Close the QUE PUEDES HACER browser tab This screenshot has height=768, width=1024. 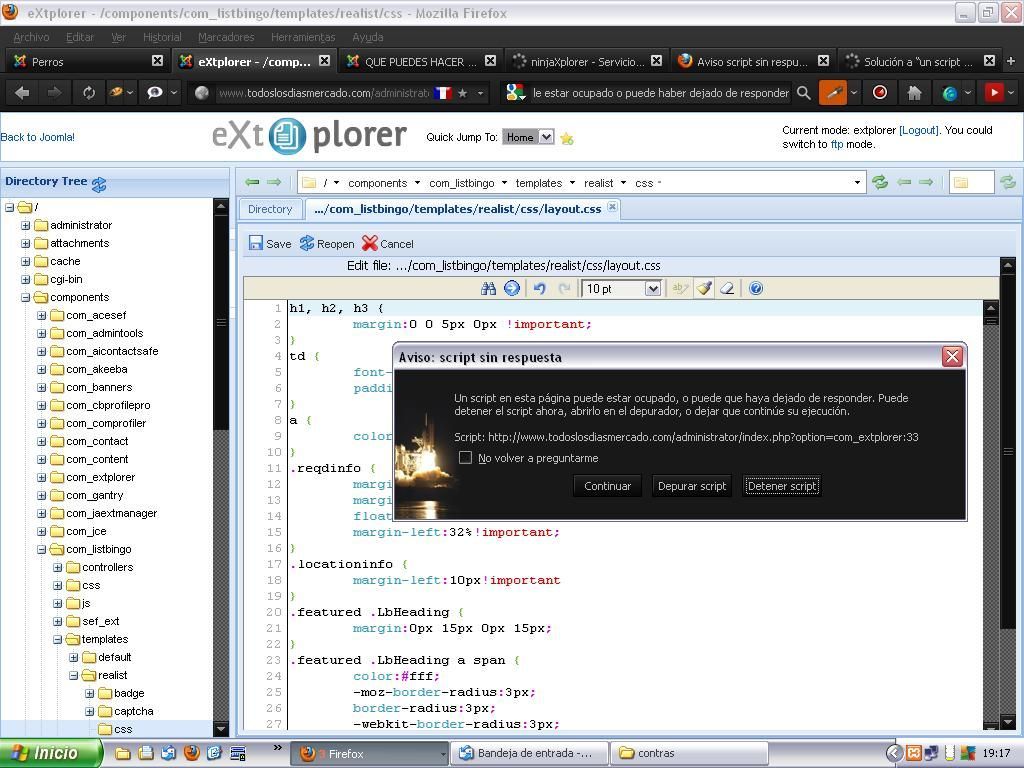[x=490, y=61]
